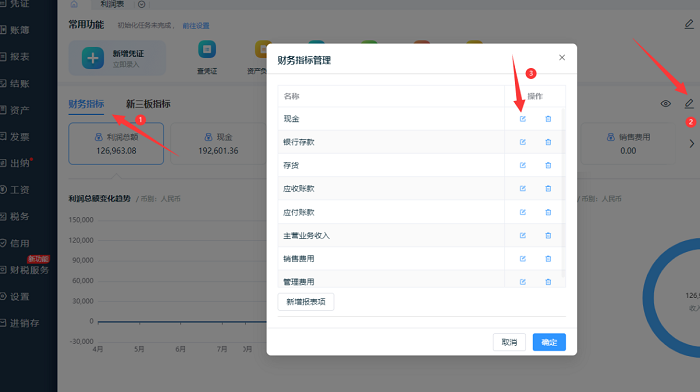Switch to 新三板指标 tab
This screenshot has height=392, width=700.
pos(148,104)
